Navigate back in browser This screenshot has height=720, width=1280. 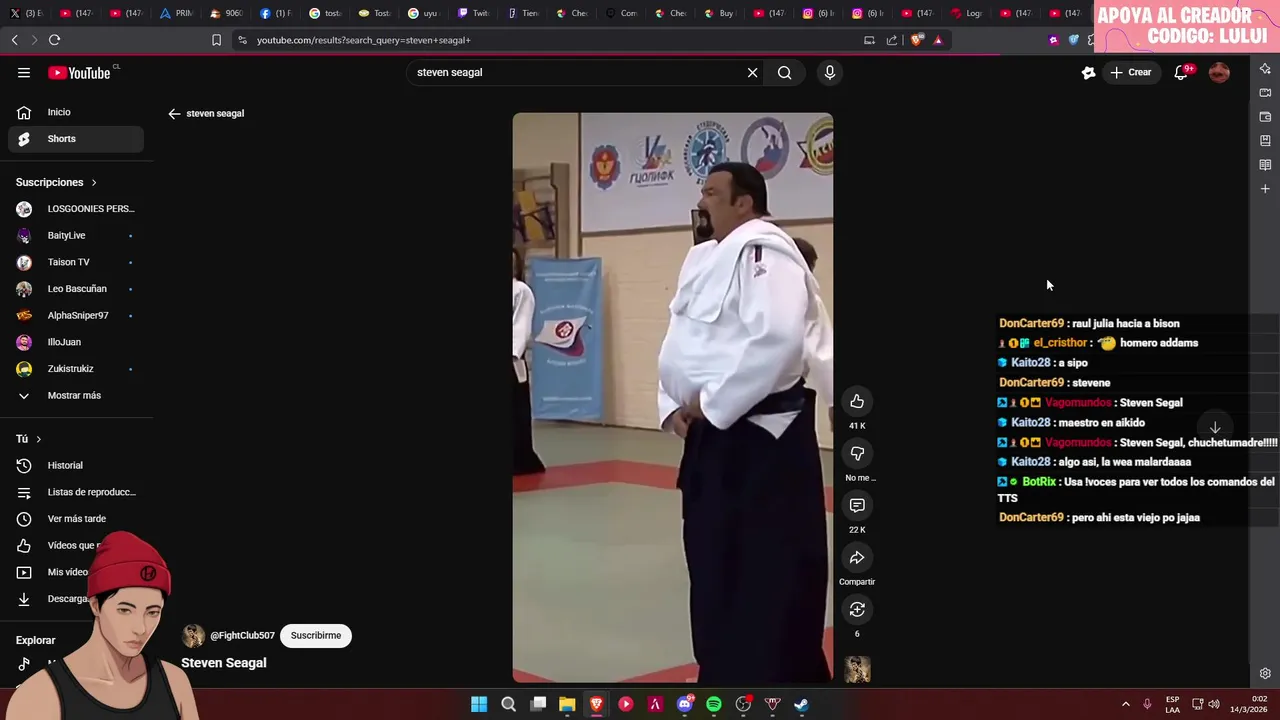[14, 40]
